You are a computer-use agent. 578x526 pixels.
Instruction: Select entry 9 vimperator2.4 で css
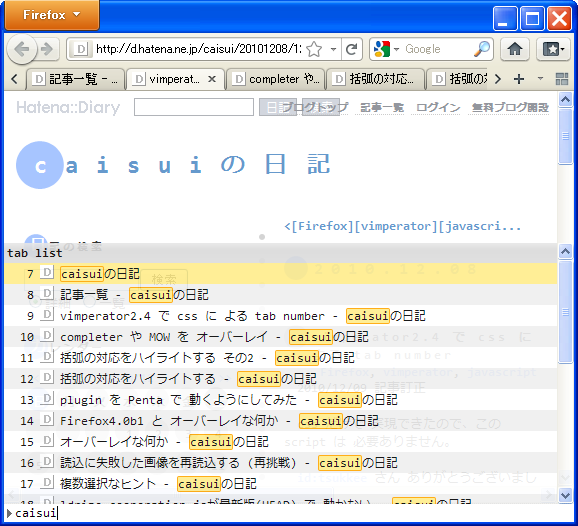pos(281,316)
